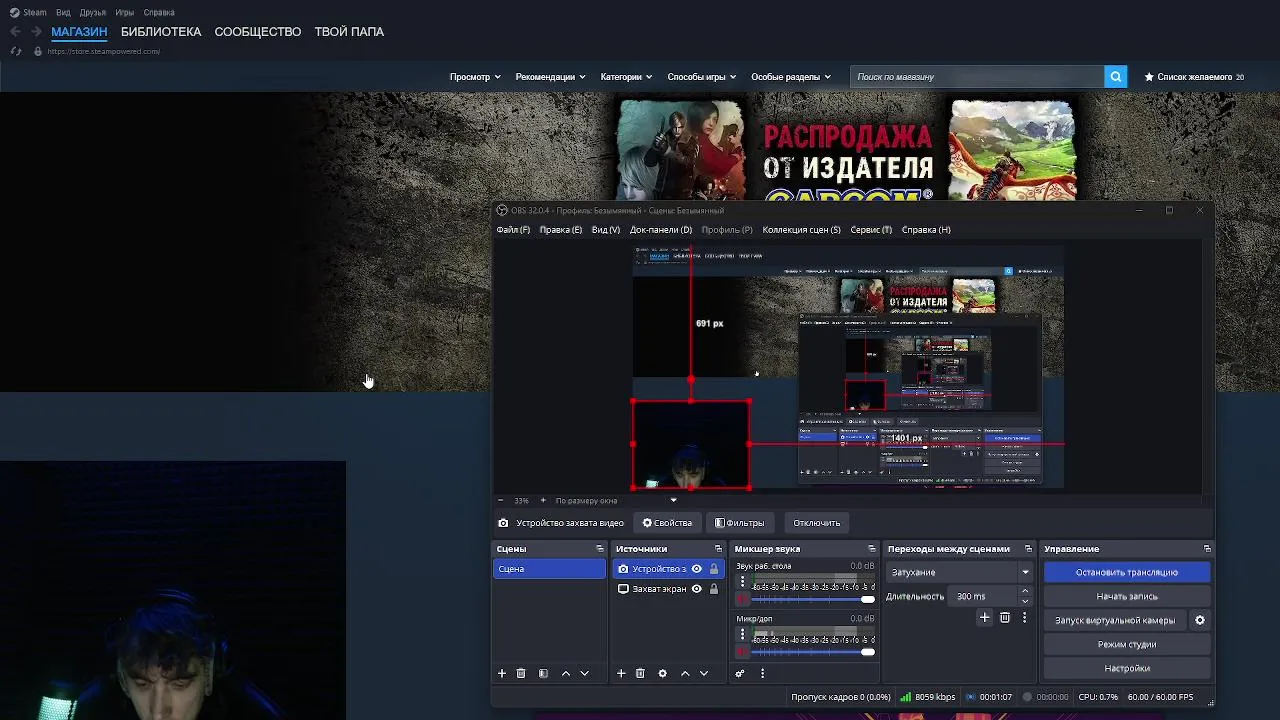Open advanced audio properties in Микшер звука
The image size is (1280, 720).
click(740, 673)
